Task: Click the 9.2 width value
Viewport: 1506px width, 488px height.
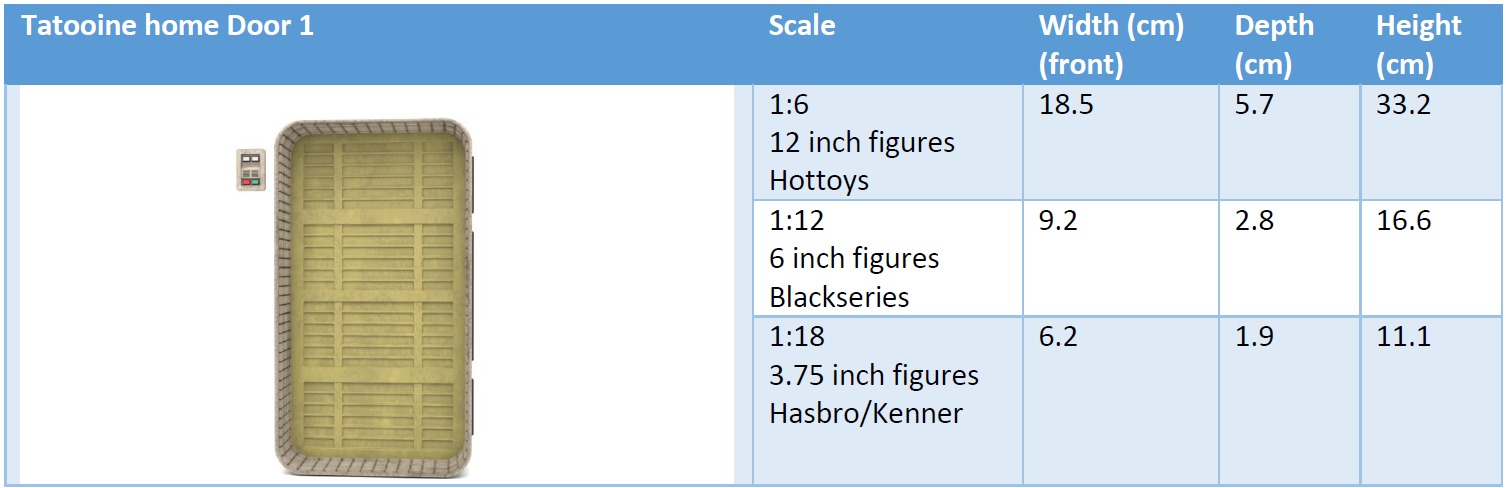Action: point(1058,221)
